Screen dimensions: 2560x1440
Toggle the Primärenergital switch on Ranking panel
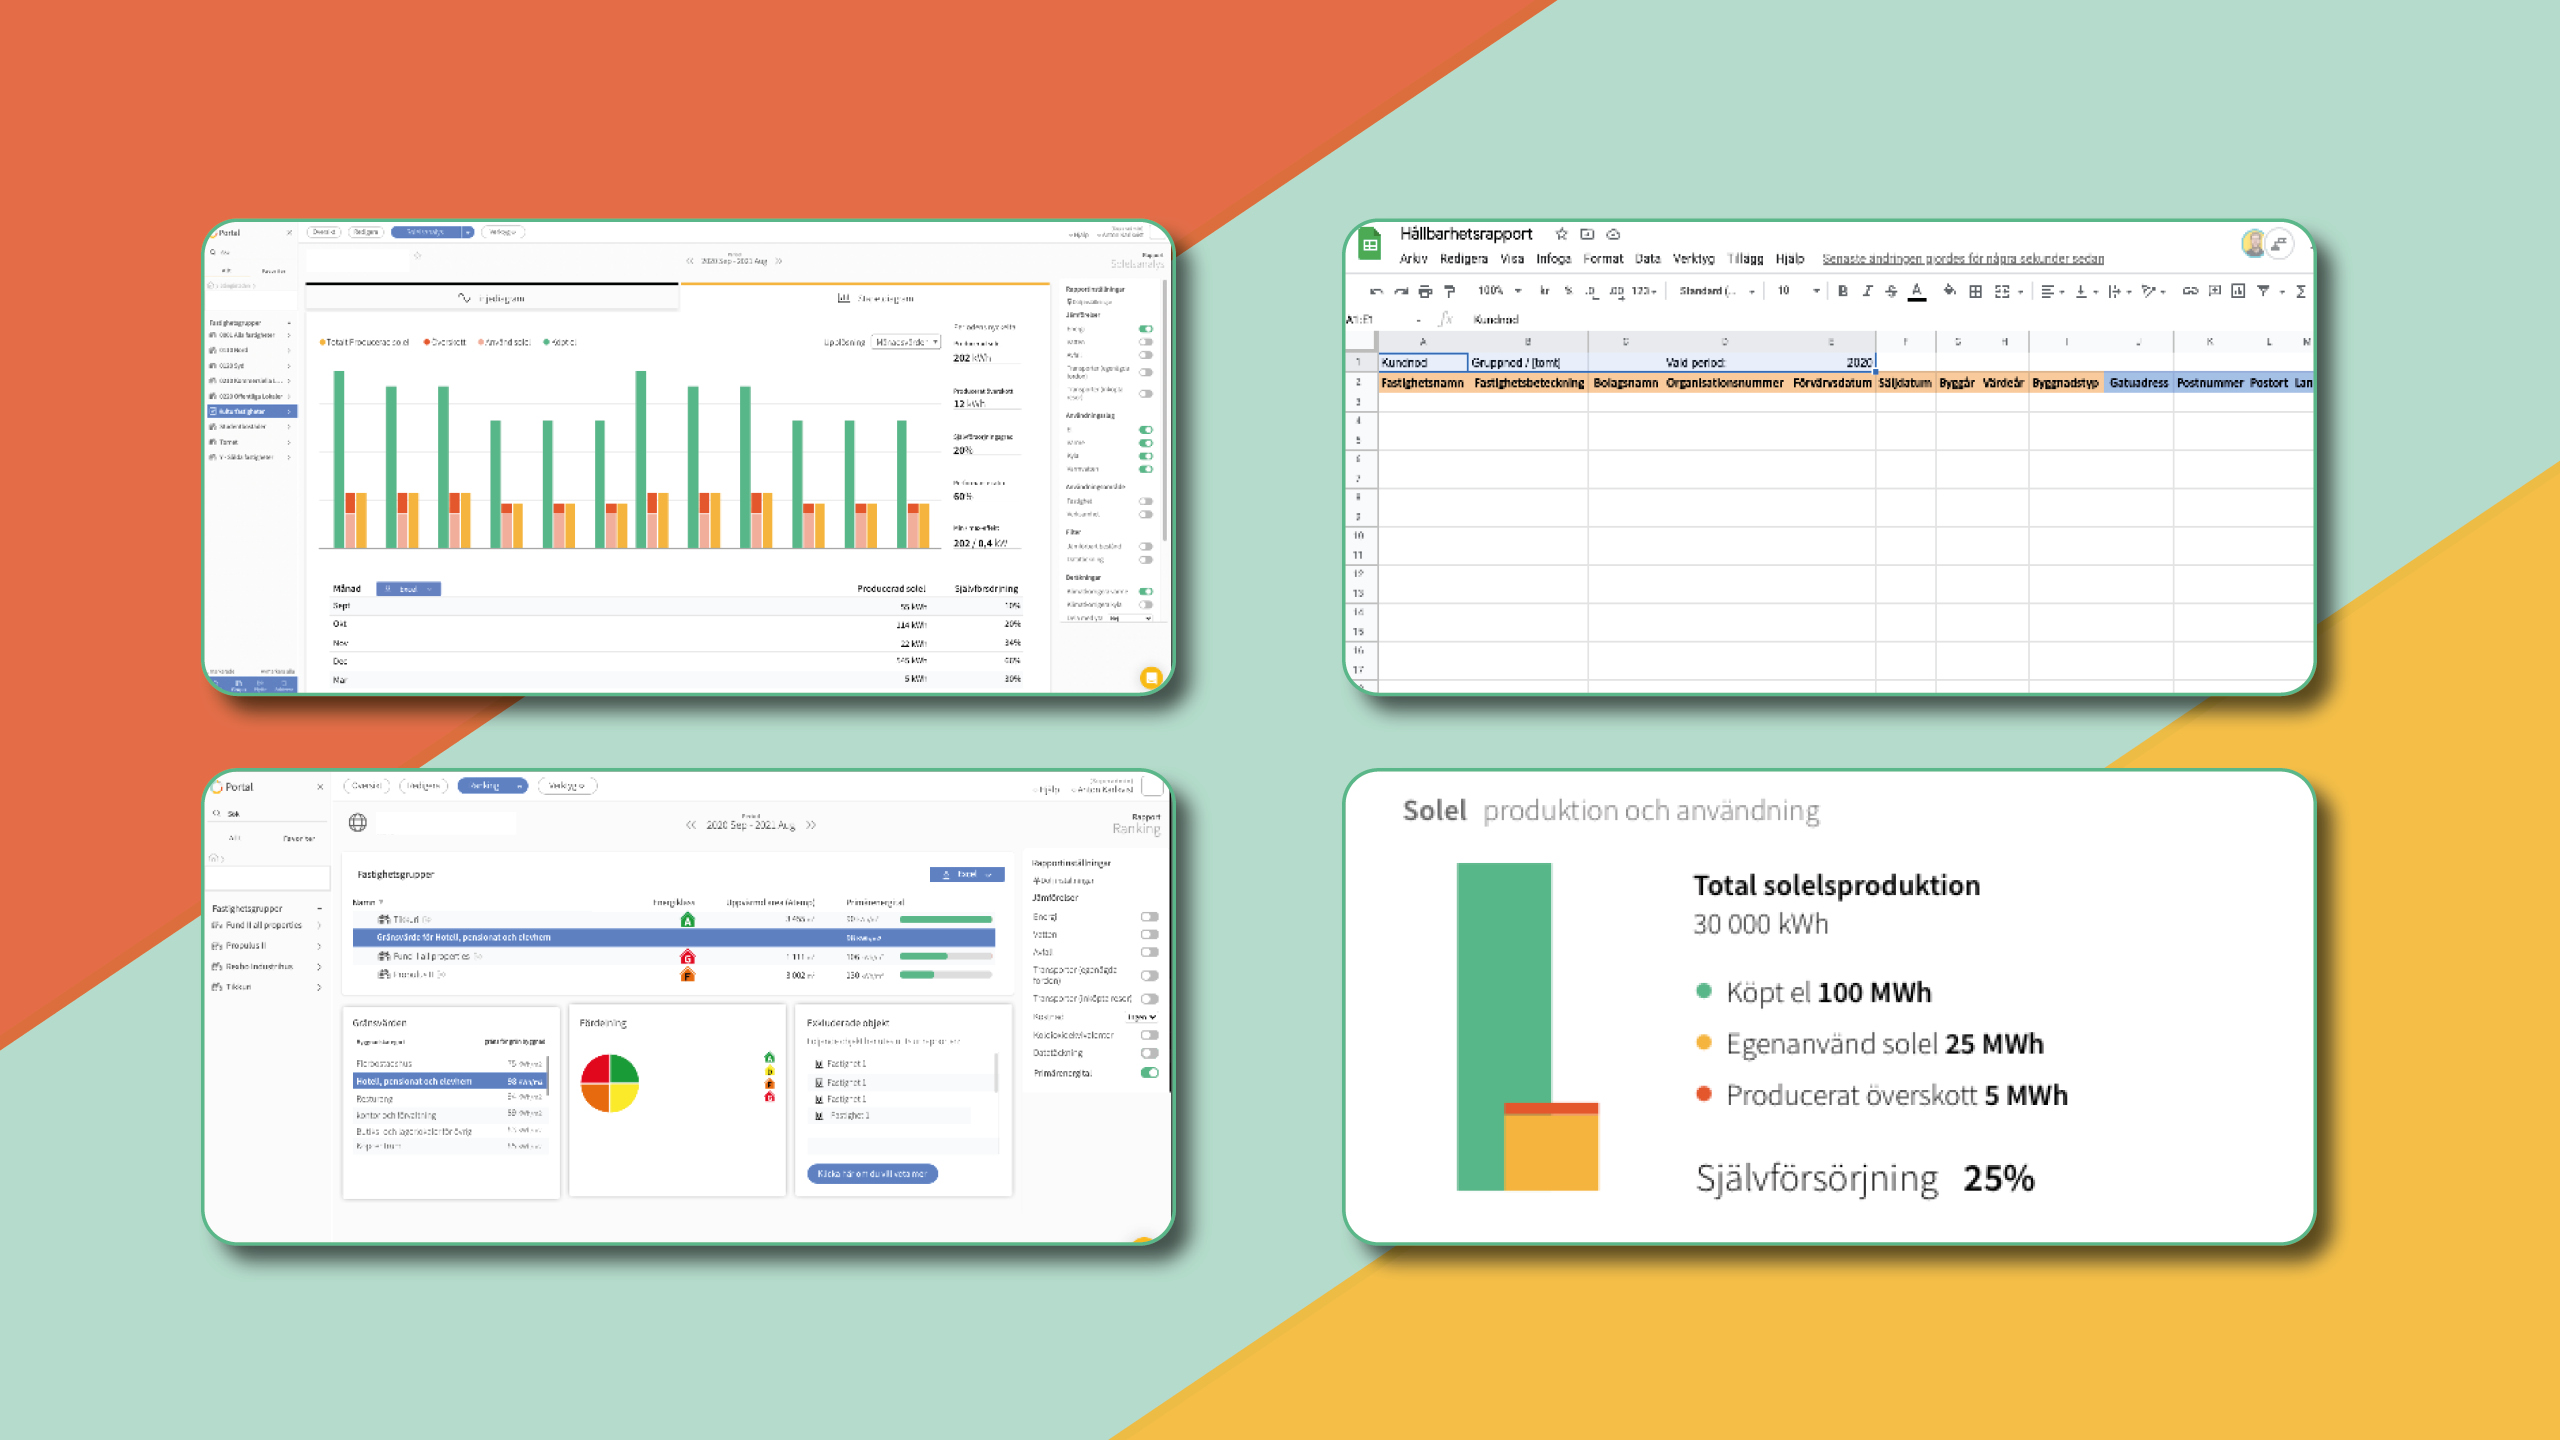1149,1073
